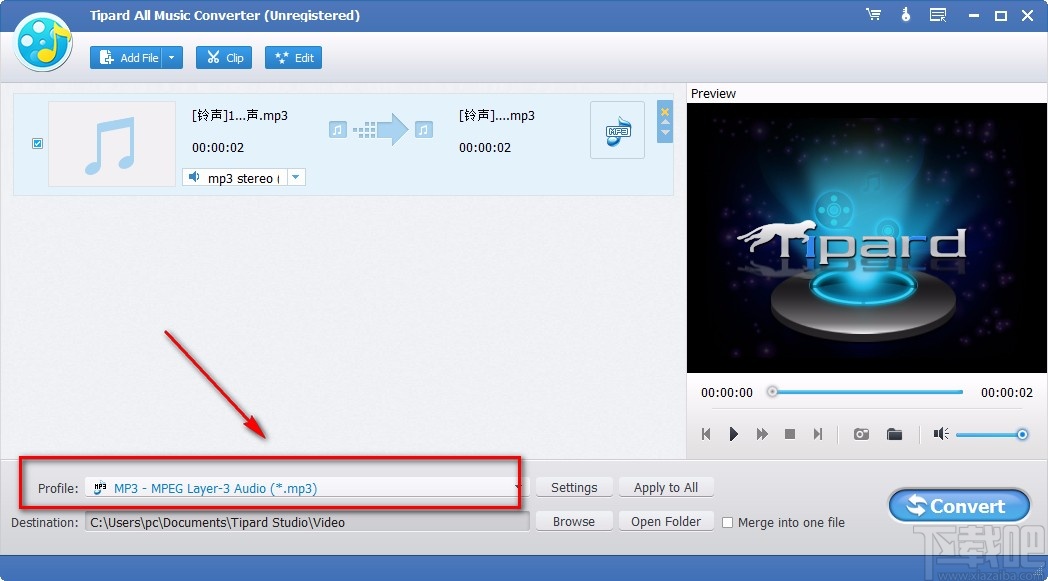Click the shopping cart purchase icon

tap(874, 15)
